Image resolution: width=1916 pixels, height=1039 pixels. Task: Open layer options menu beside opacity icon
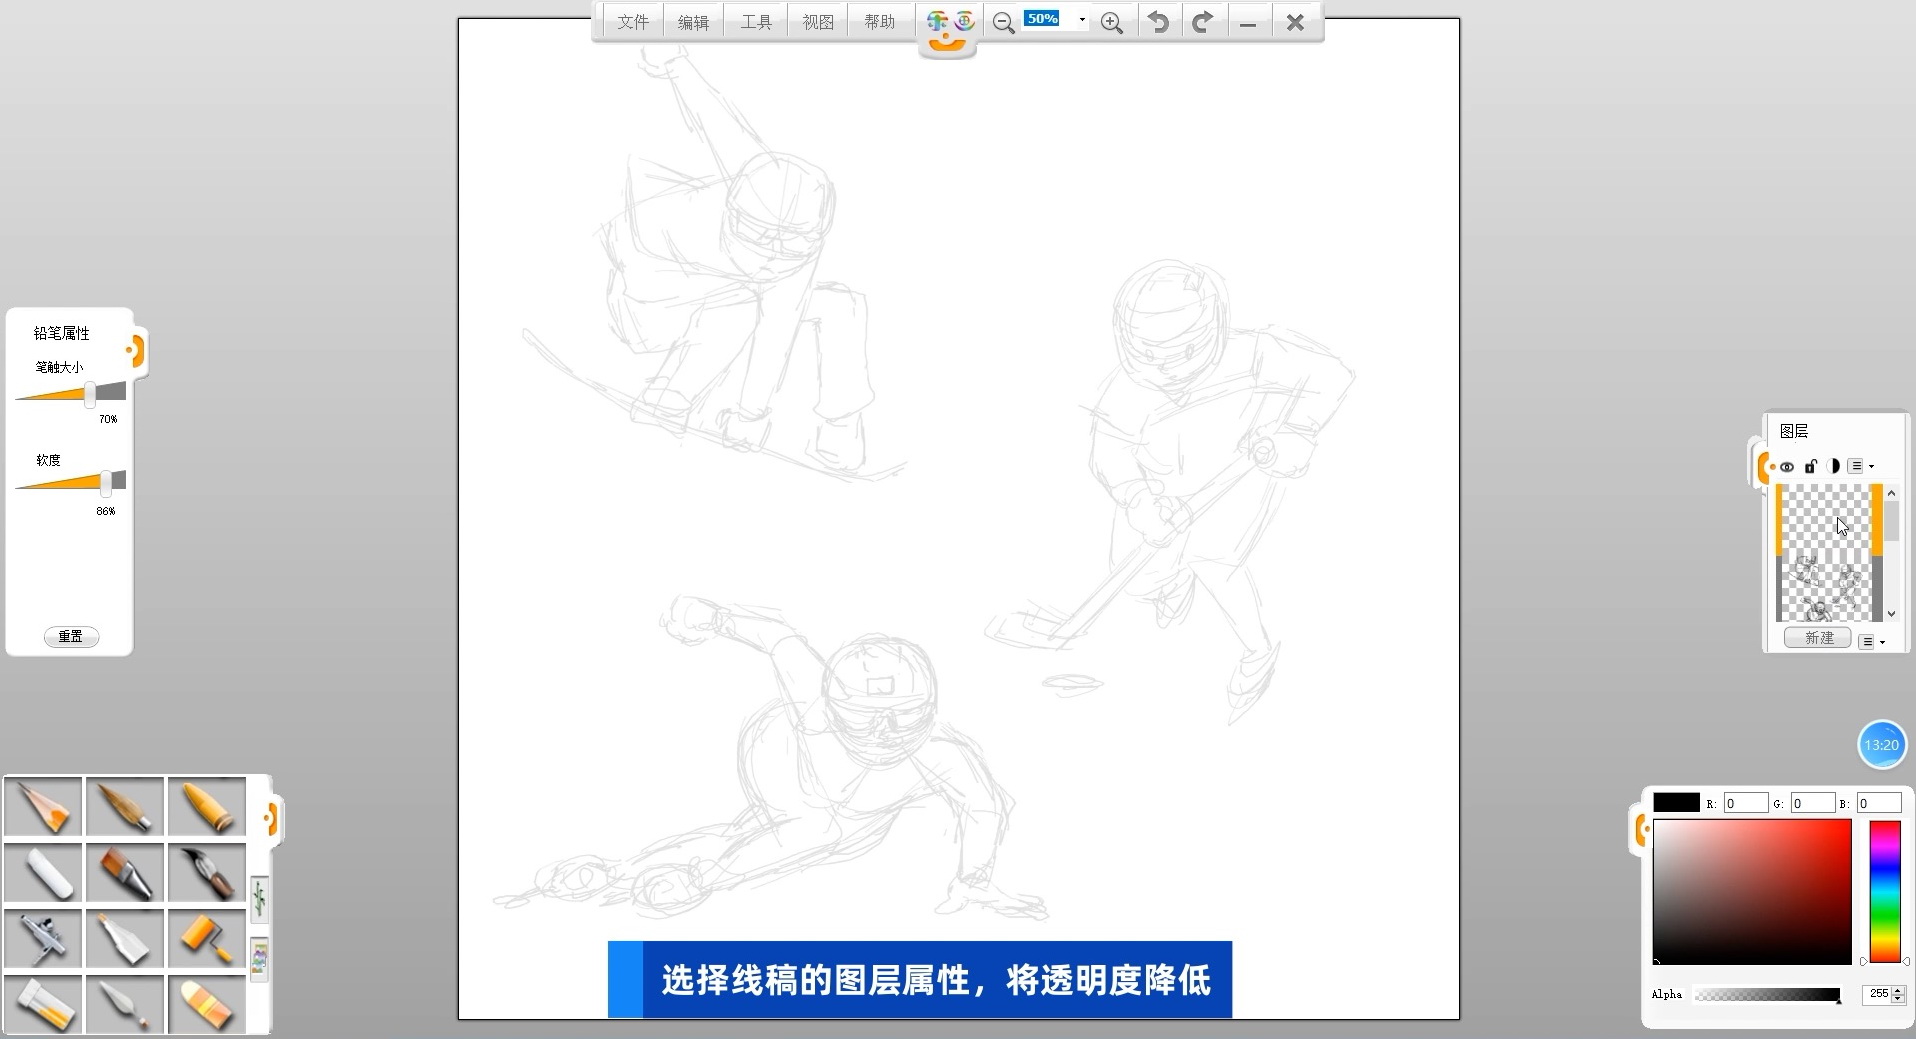click(x=1860, y=466)
